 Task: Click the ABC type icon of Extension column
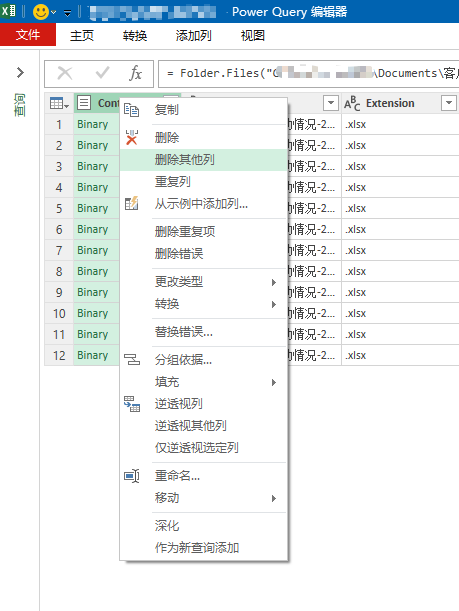pos(352,103)
